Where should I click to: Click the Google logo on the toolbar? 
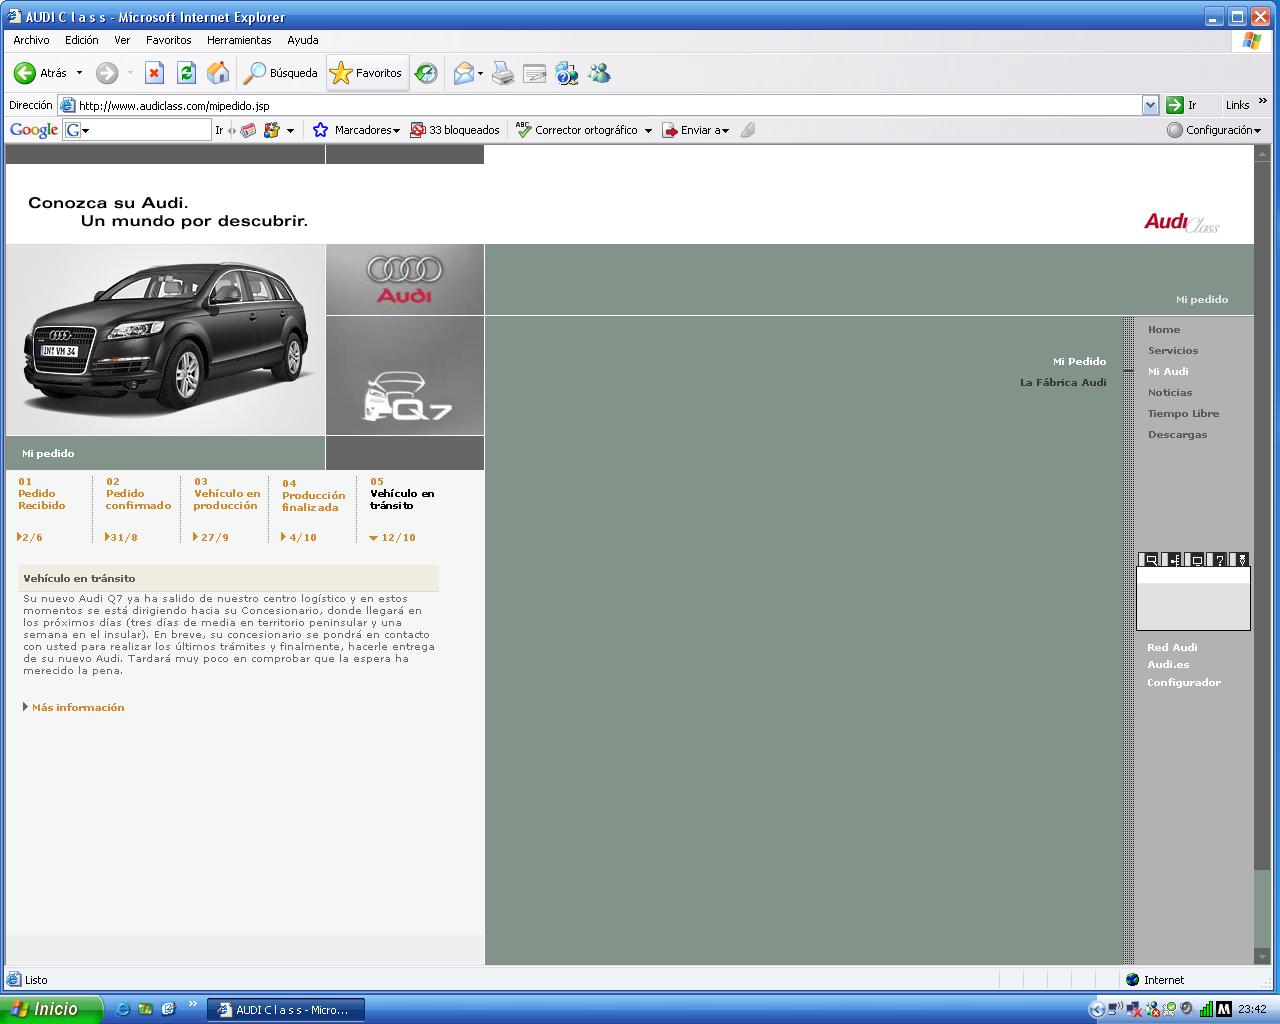click(34, 130)
